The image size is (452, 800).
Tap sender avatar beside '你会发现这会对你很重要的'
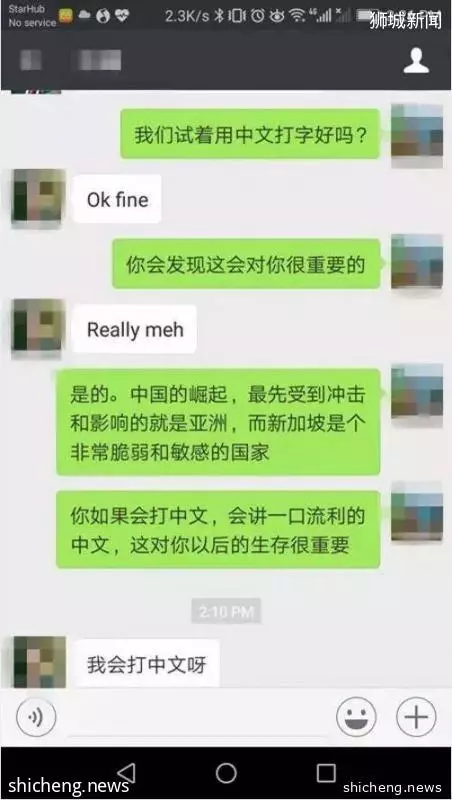[417, 263]
